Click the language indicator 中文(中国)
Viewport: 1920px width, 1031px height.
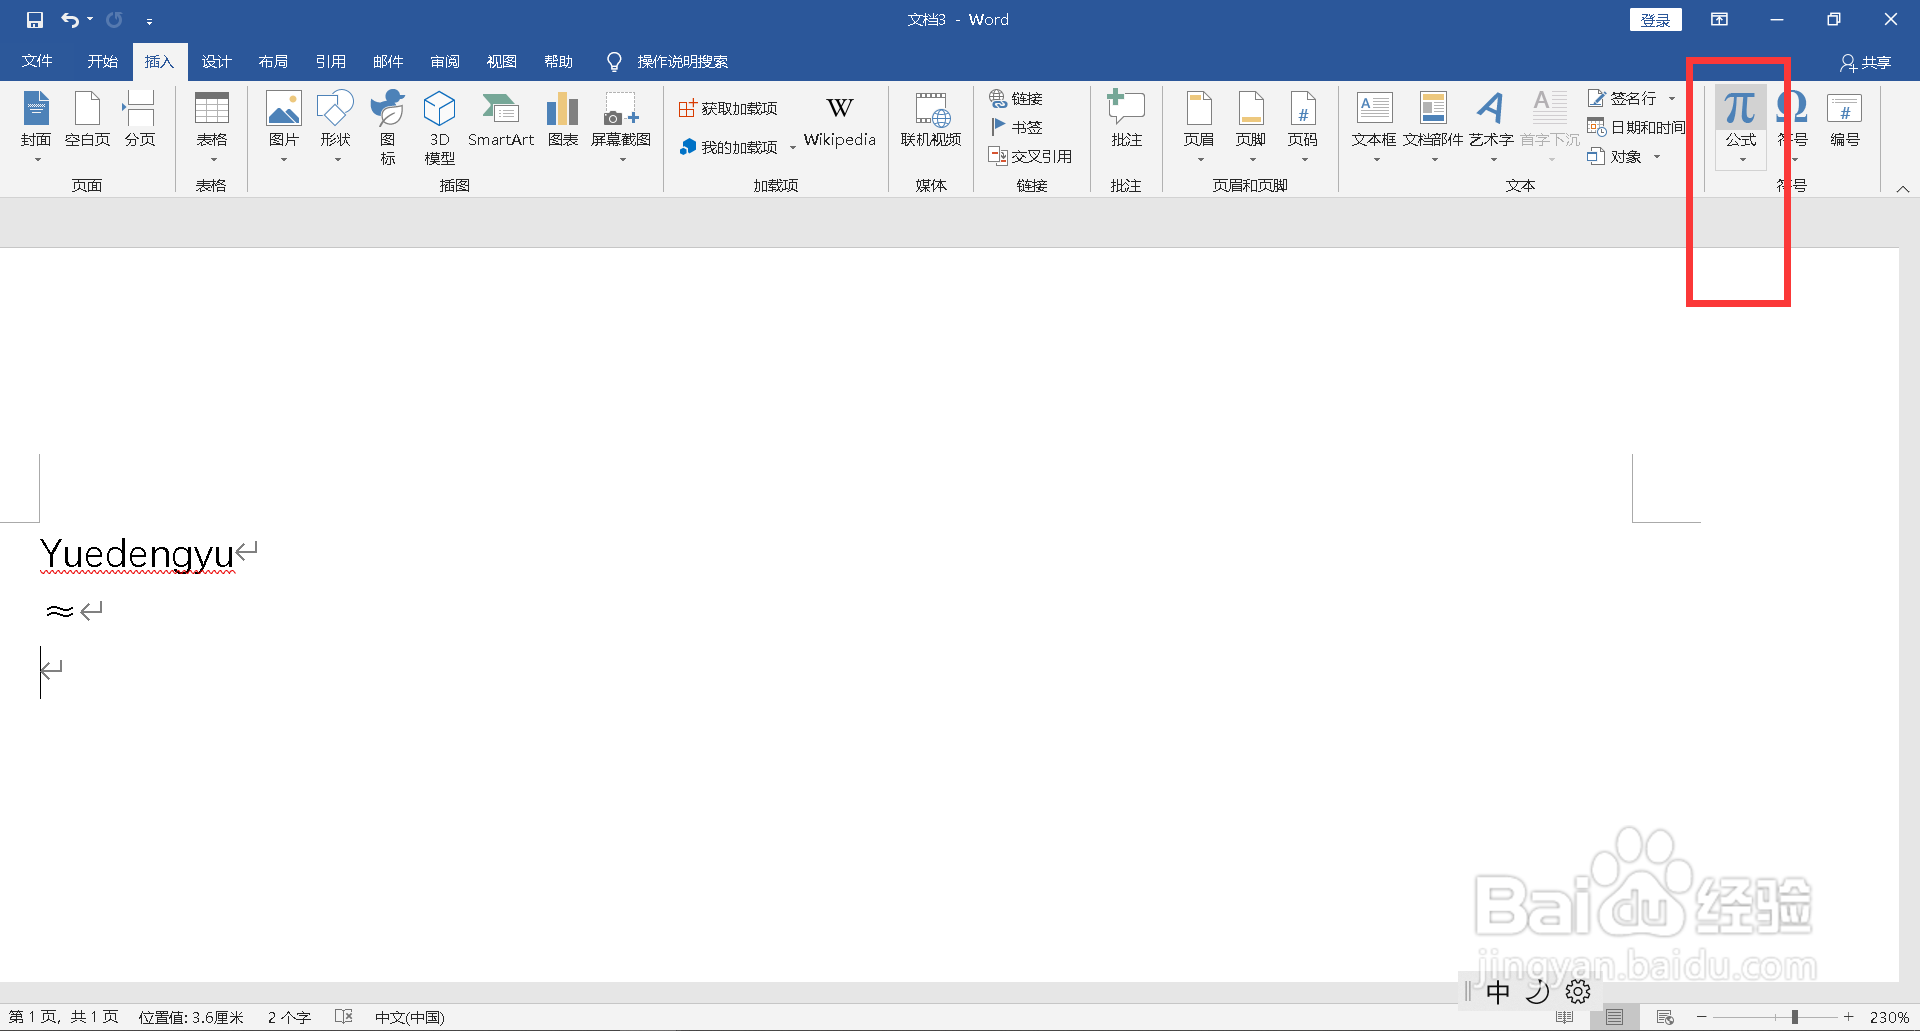[410, 1017]
